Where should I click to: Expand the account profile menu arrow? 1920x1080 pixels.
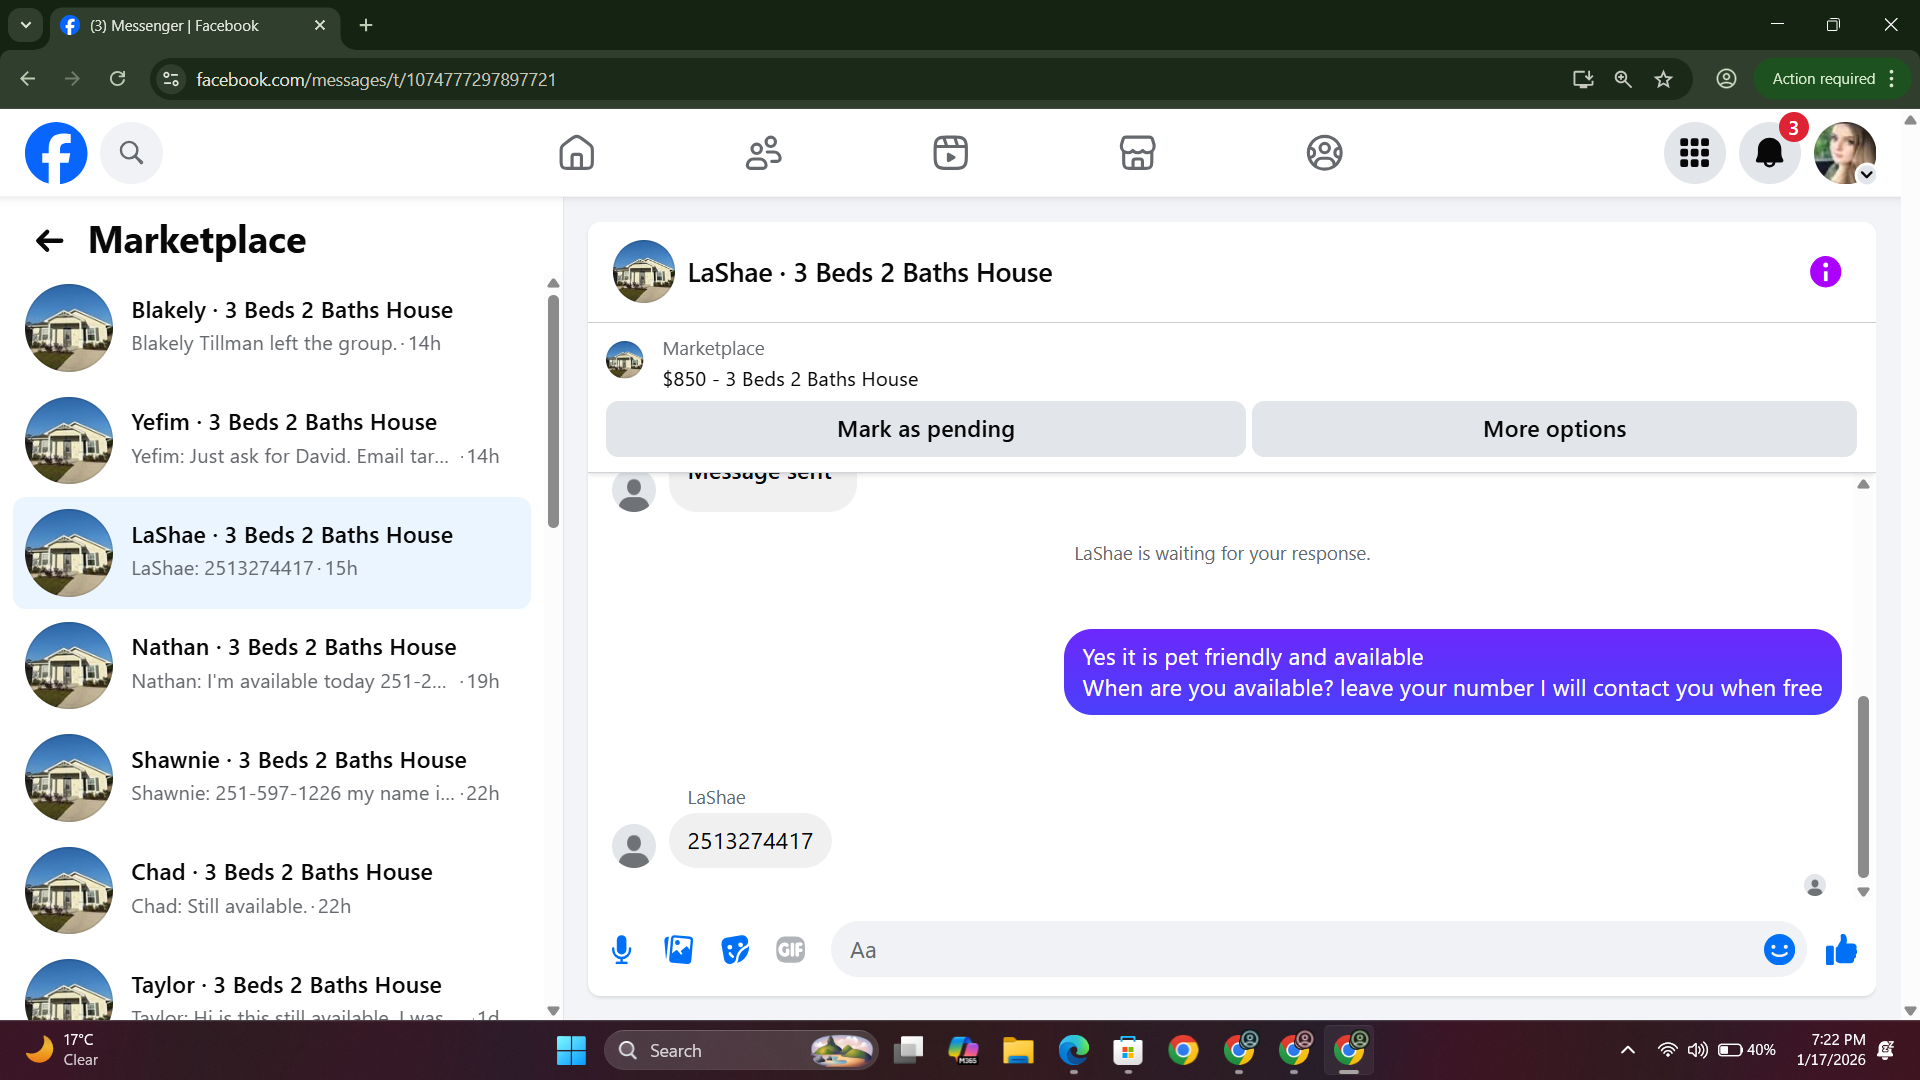1866,175
